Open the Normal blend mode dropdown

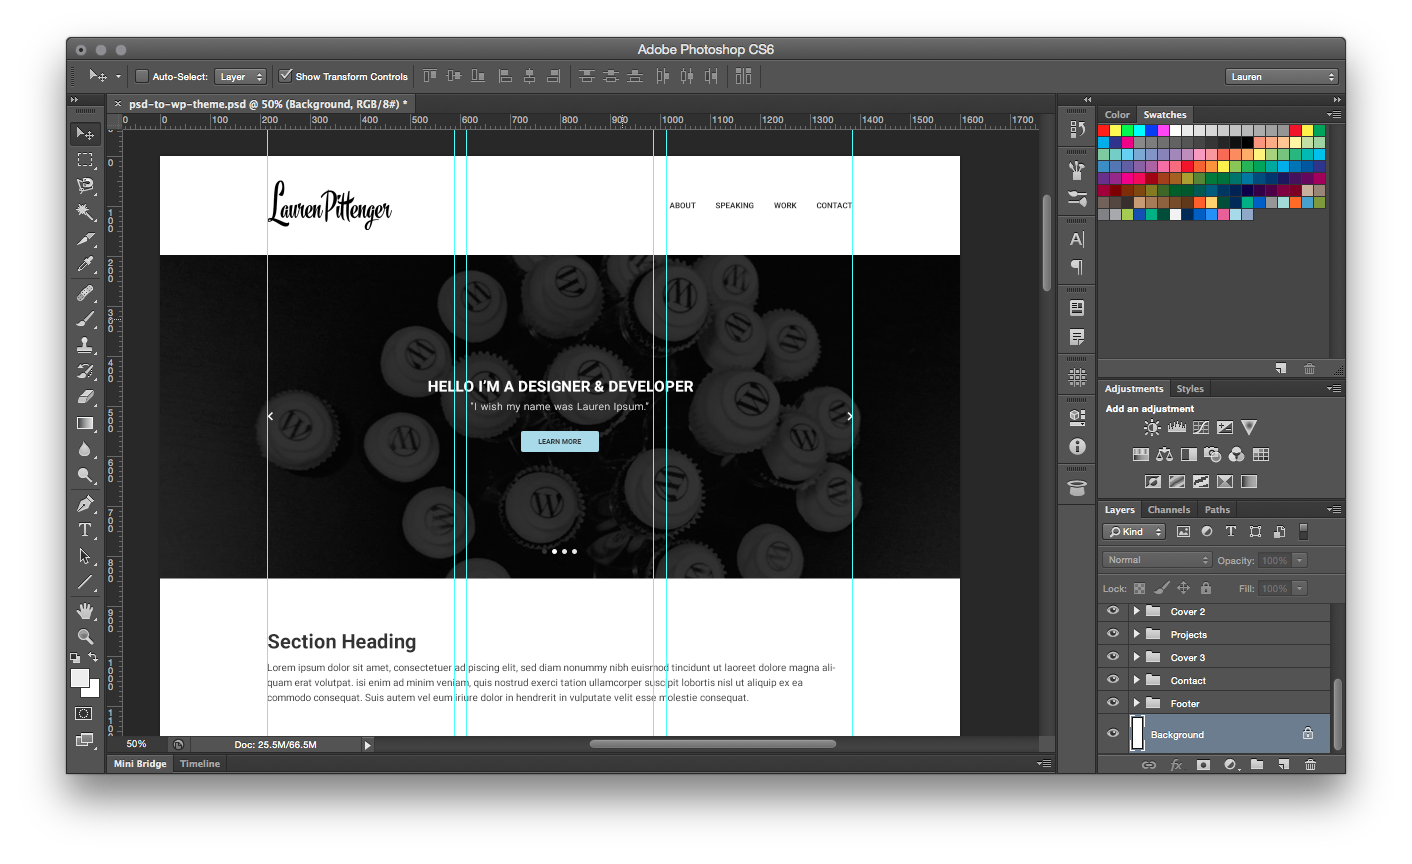coord(1157,560)
